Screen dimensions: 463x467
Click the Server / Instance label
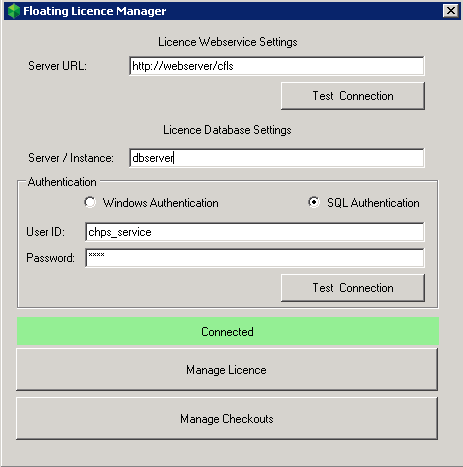click(x=71, y=158)
